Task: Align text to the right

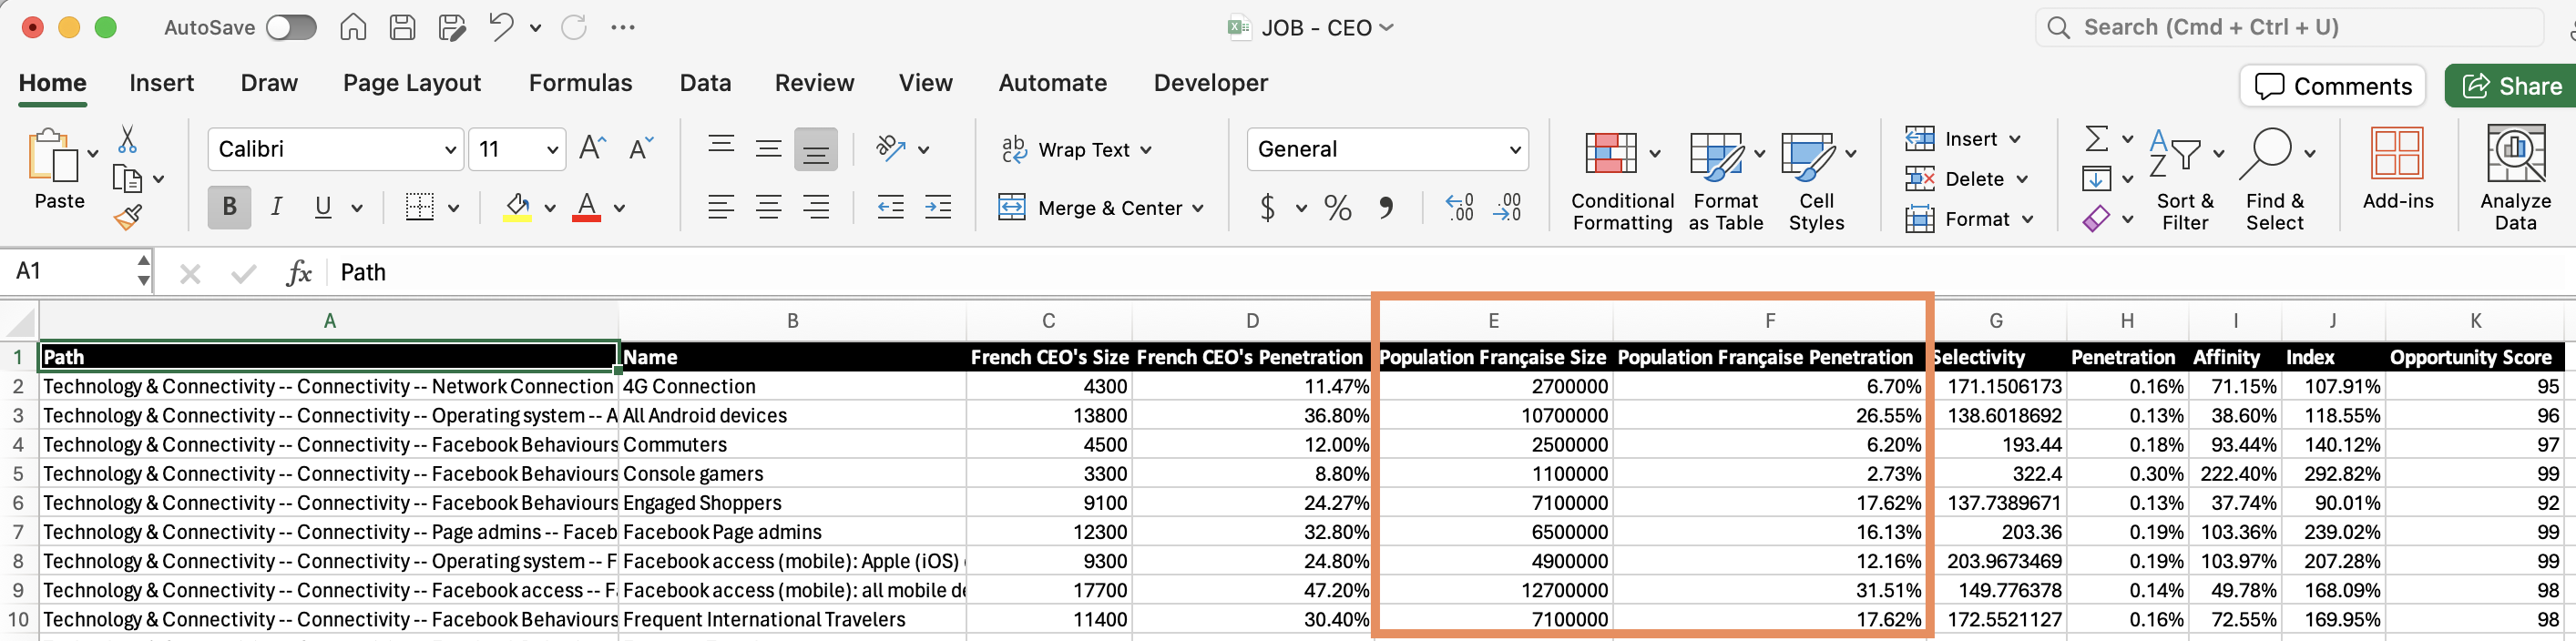Action: point(817,207)
